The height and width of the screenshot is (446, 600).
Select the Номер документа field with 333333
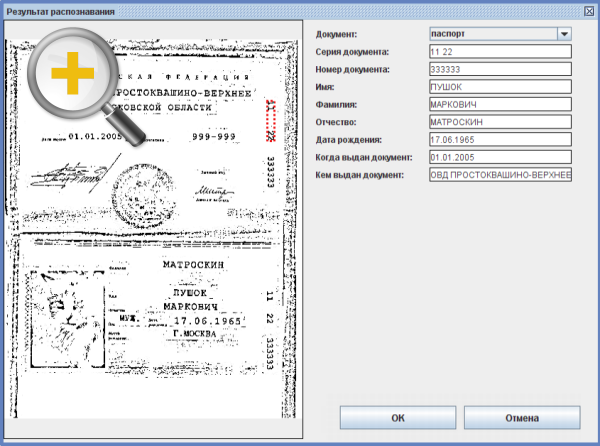click(x=498, y=69)
